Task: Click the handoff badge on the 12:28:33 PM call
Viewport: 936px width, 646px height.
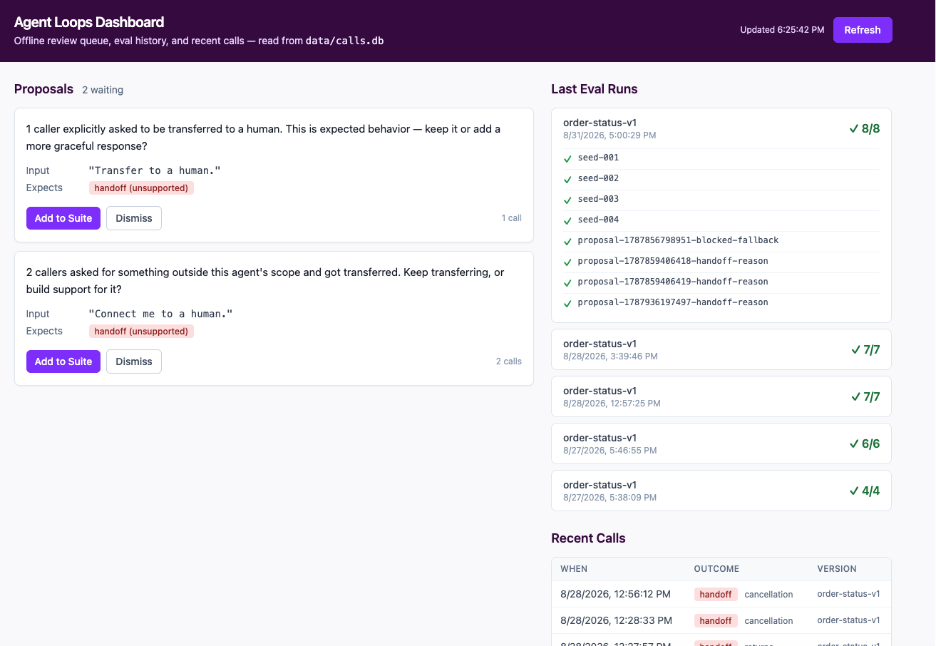Action: pyautogui.click(x=716, y=621)
